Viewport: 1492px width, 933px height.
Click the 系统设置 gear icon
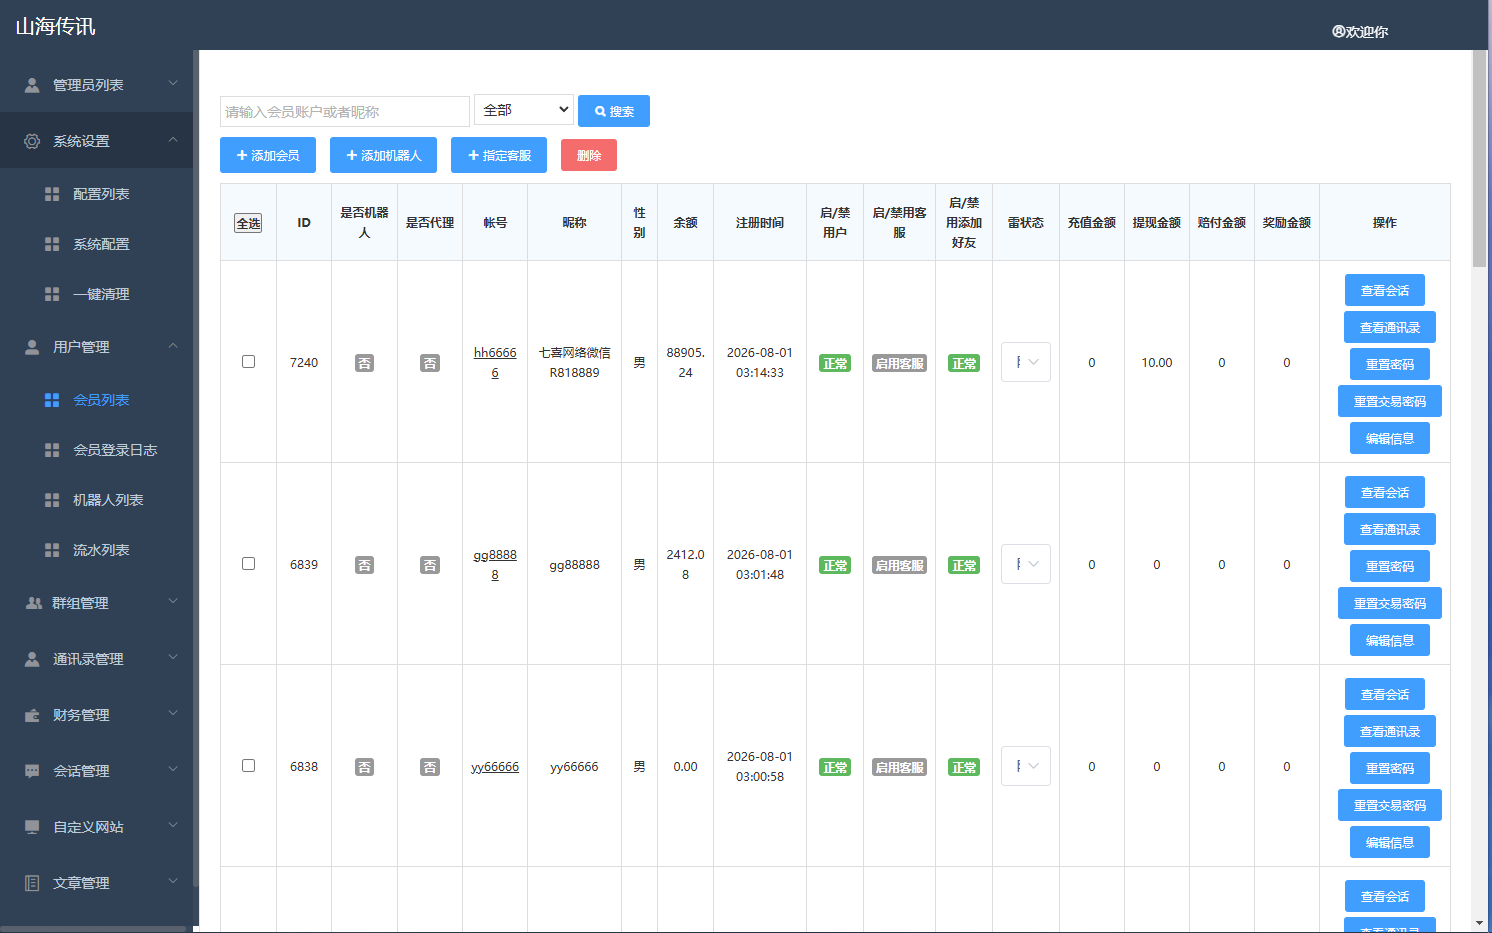[32, 141]
